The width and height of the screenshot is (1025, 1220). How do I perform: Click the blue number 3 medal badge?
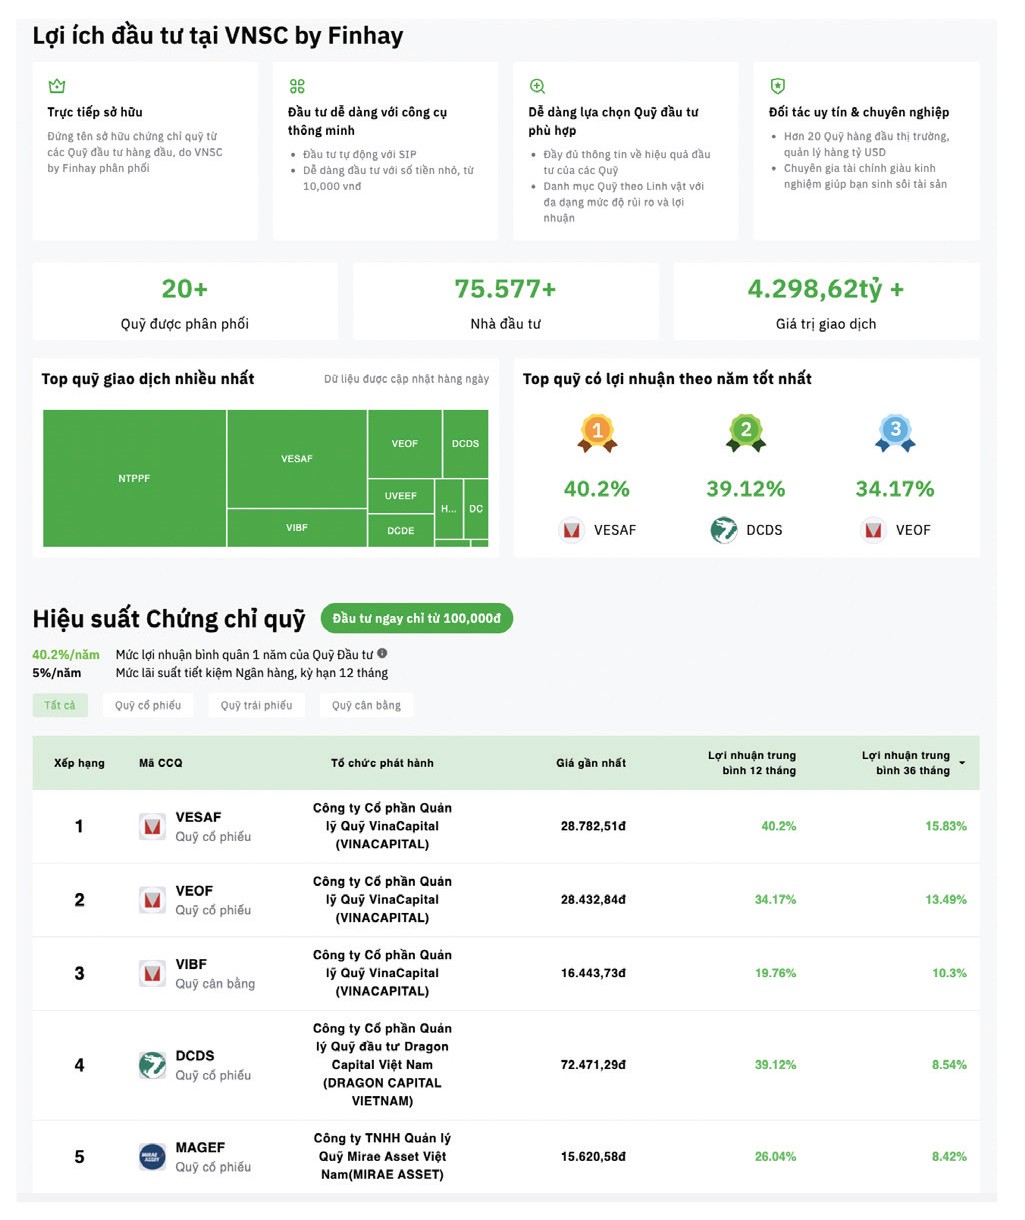pos(895,432)
